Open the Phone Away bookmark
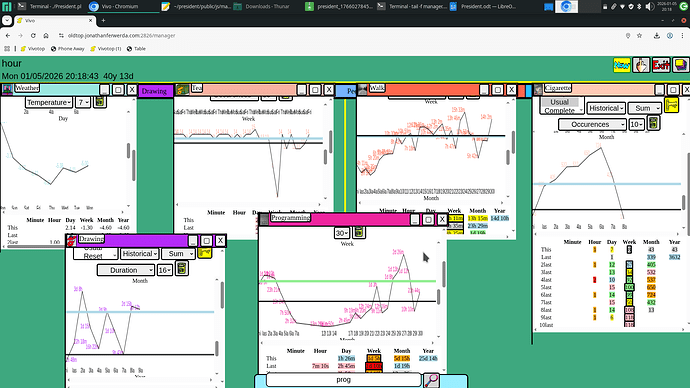Screen dimensions: 690x388 point(67,49)
